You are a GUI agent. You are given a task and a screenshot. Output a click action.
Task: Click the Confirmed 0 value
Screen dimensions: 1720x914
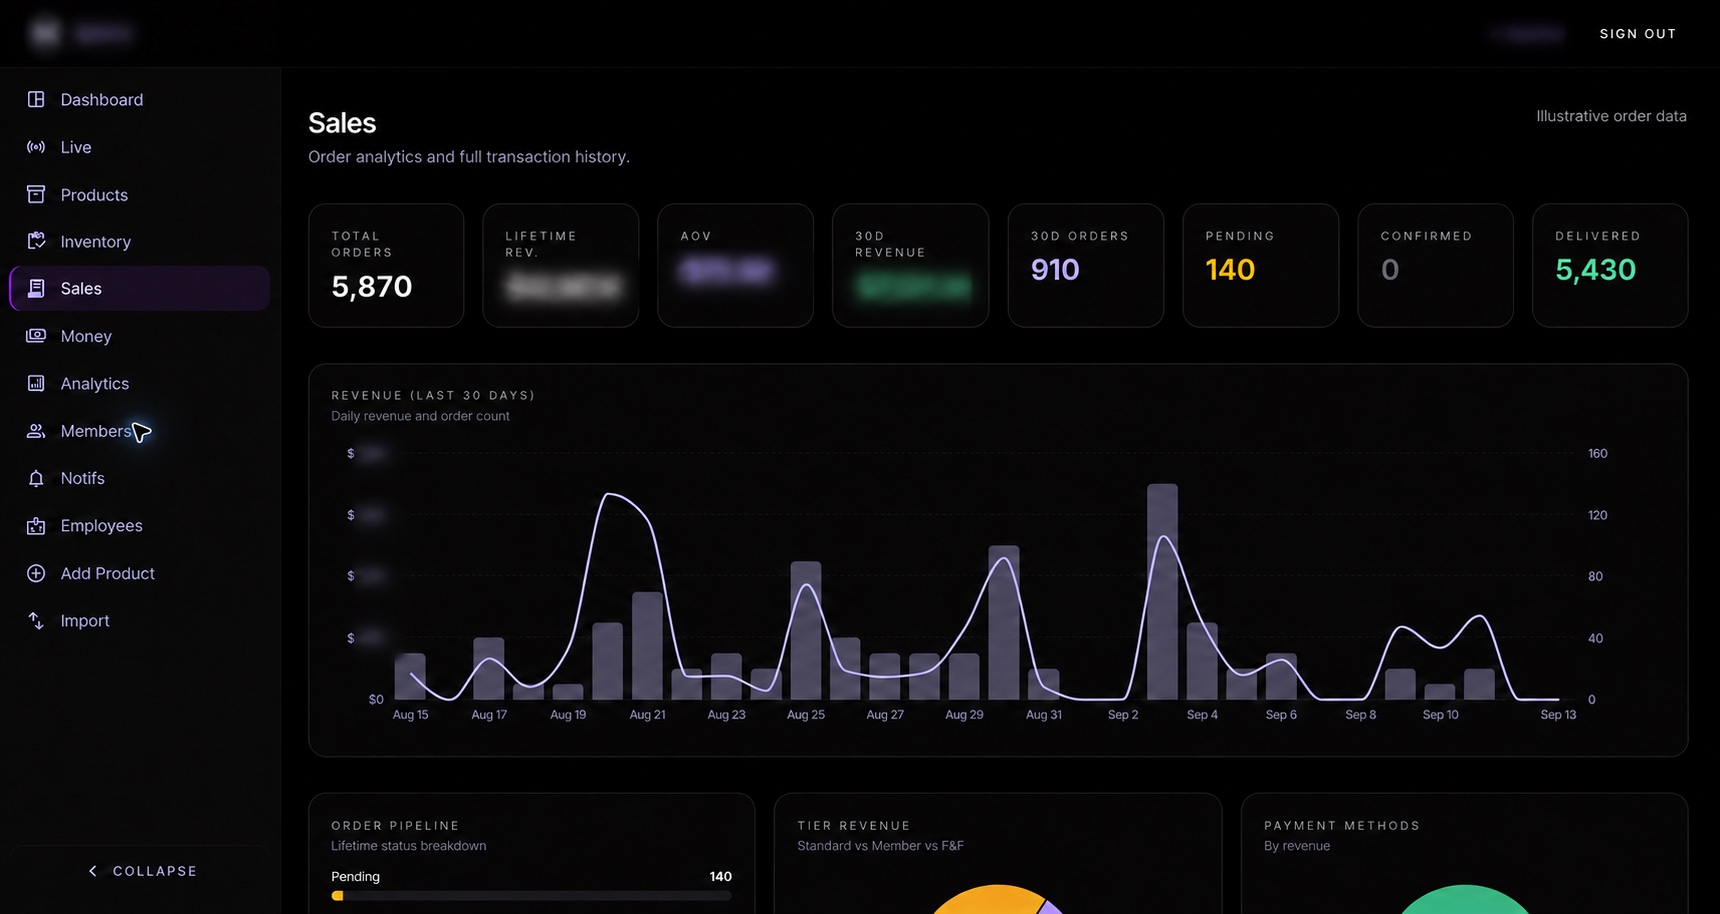pos(1390,270)
